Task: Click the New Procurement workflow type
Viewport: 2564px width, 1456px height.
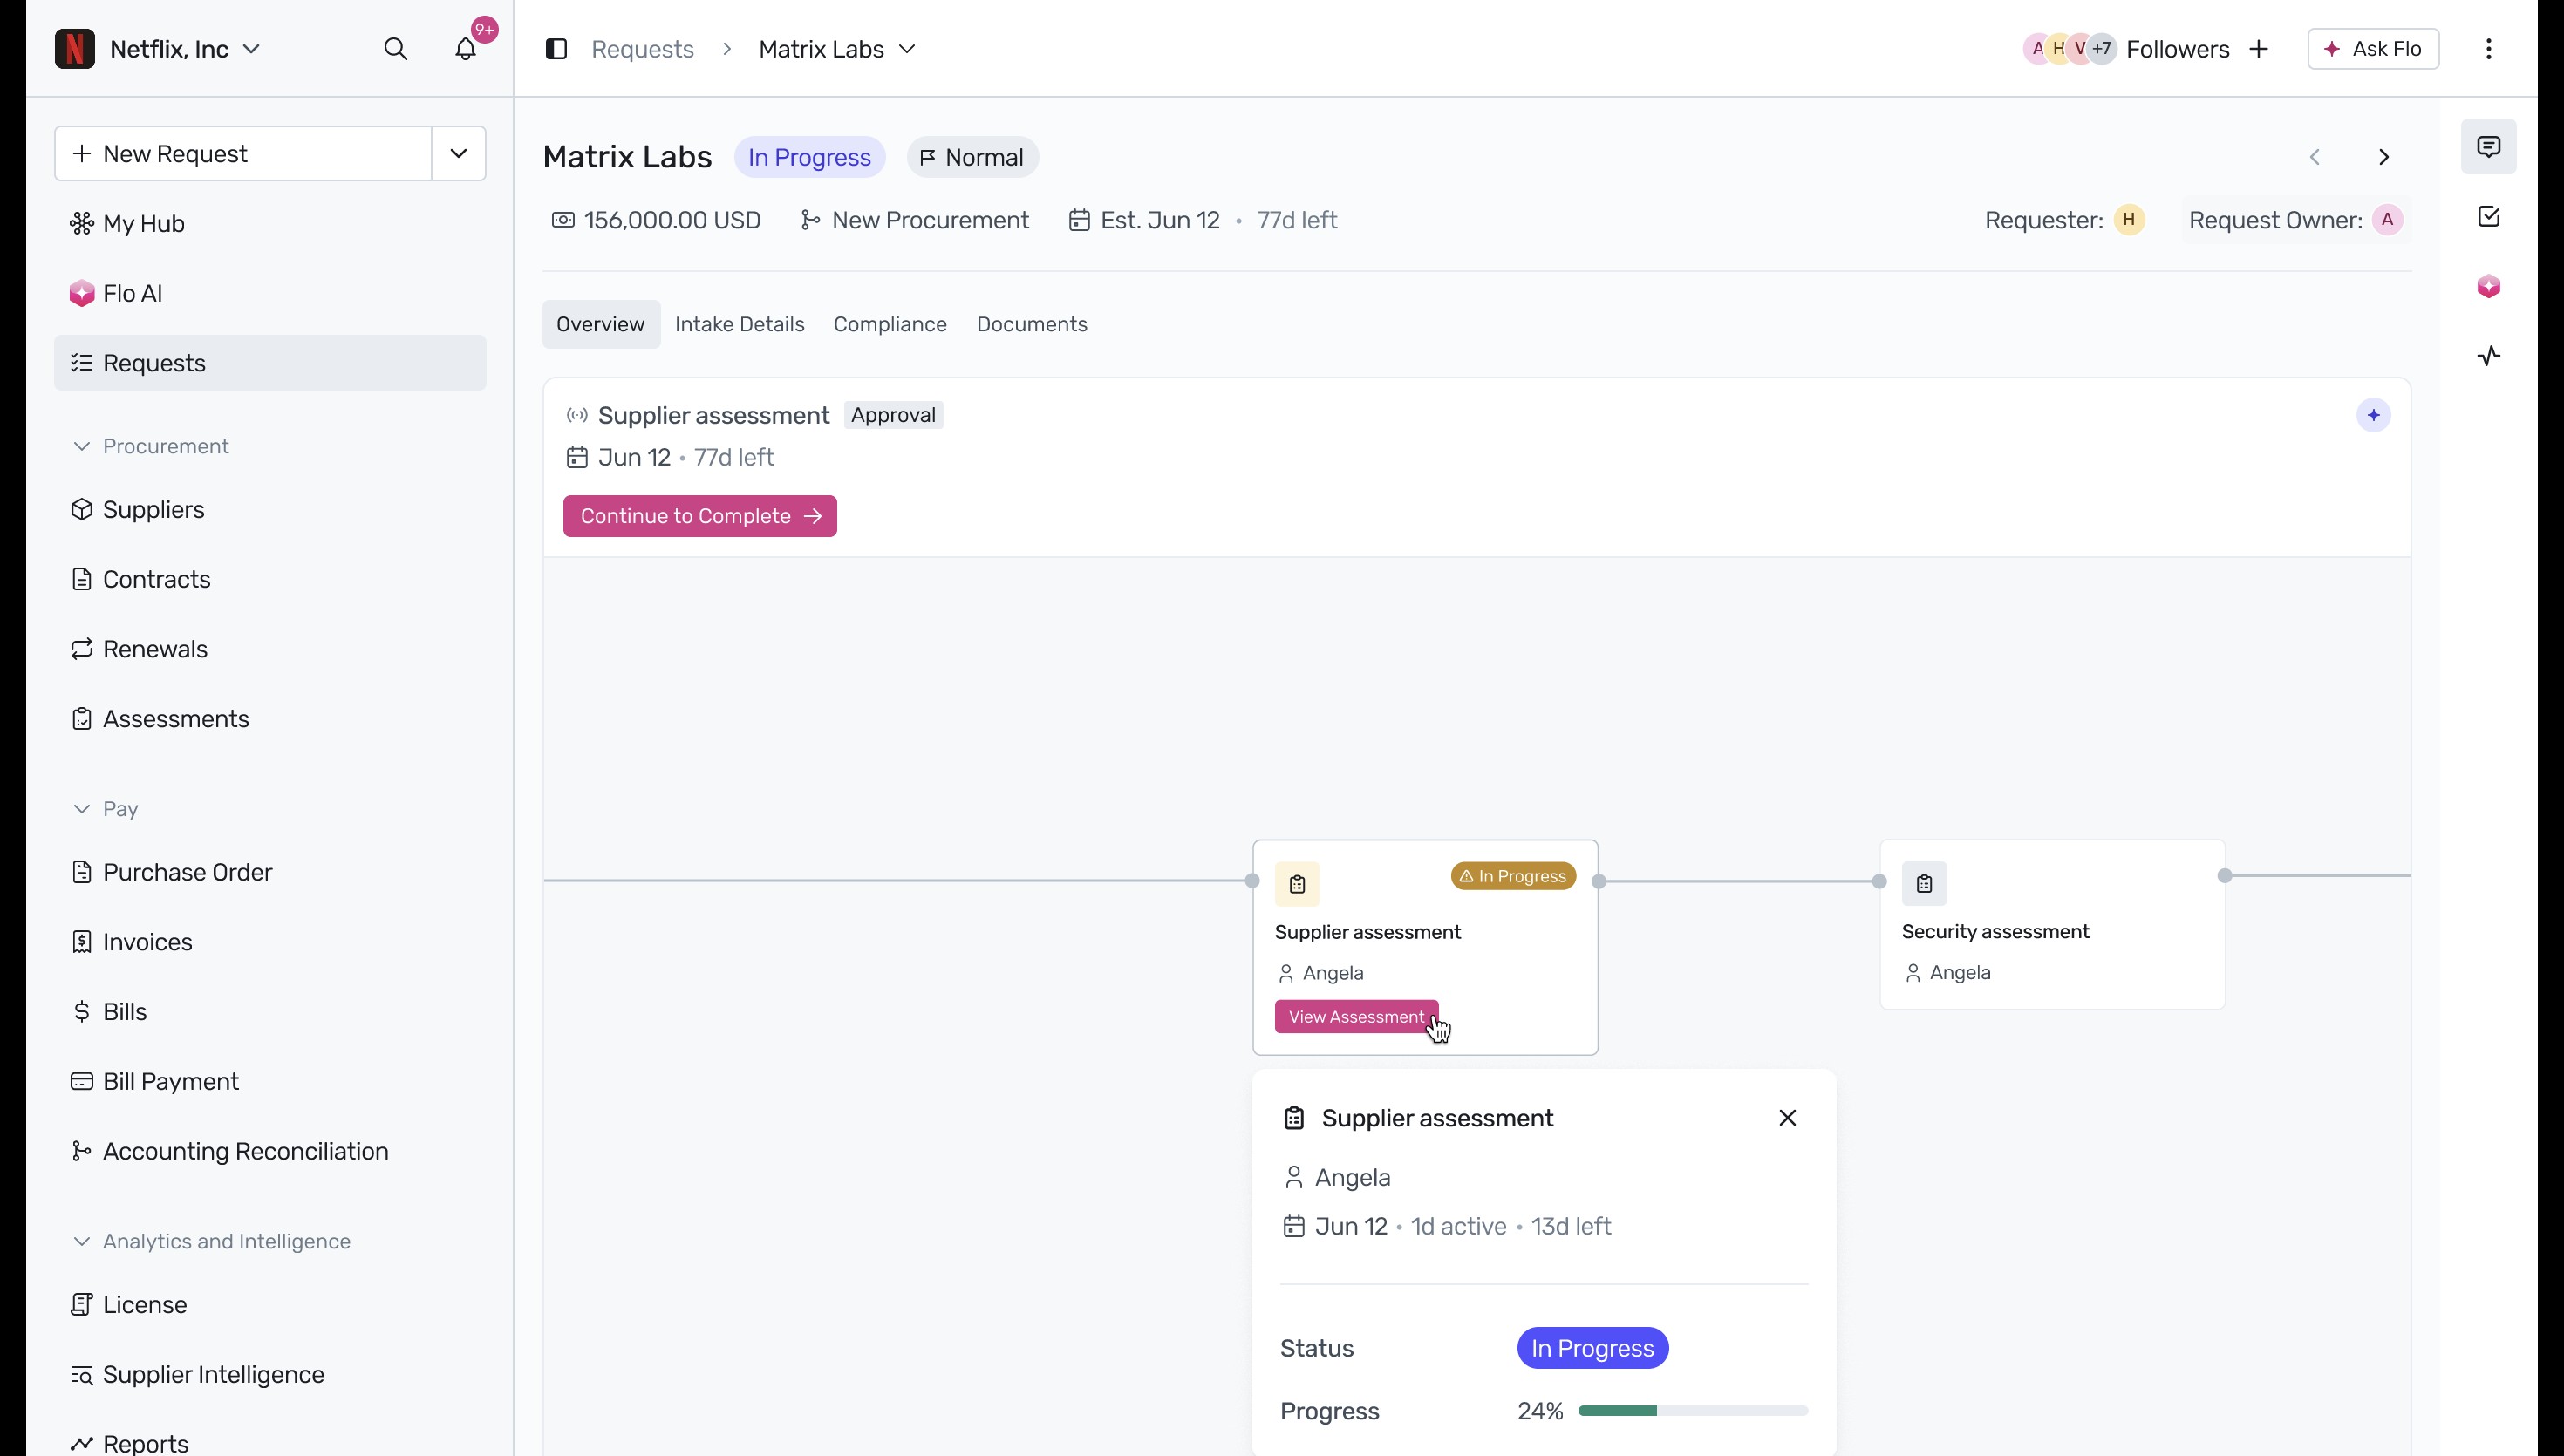Action: point(915,220)
